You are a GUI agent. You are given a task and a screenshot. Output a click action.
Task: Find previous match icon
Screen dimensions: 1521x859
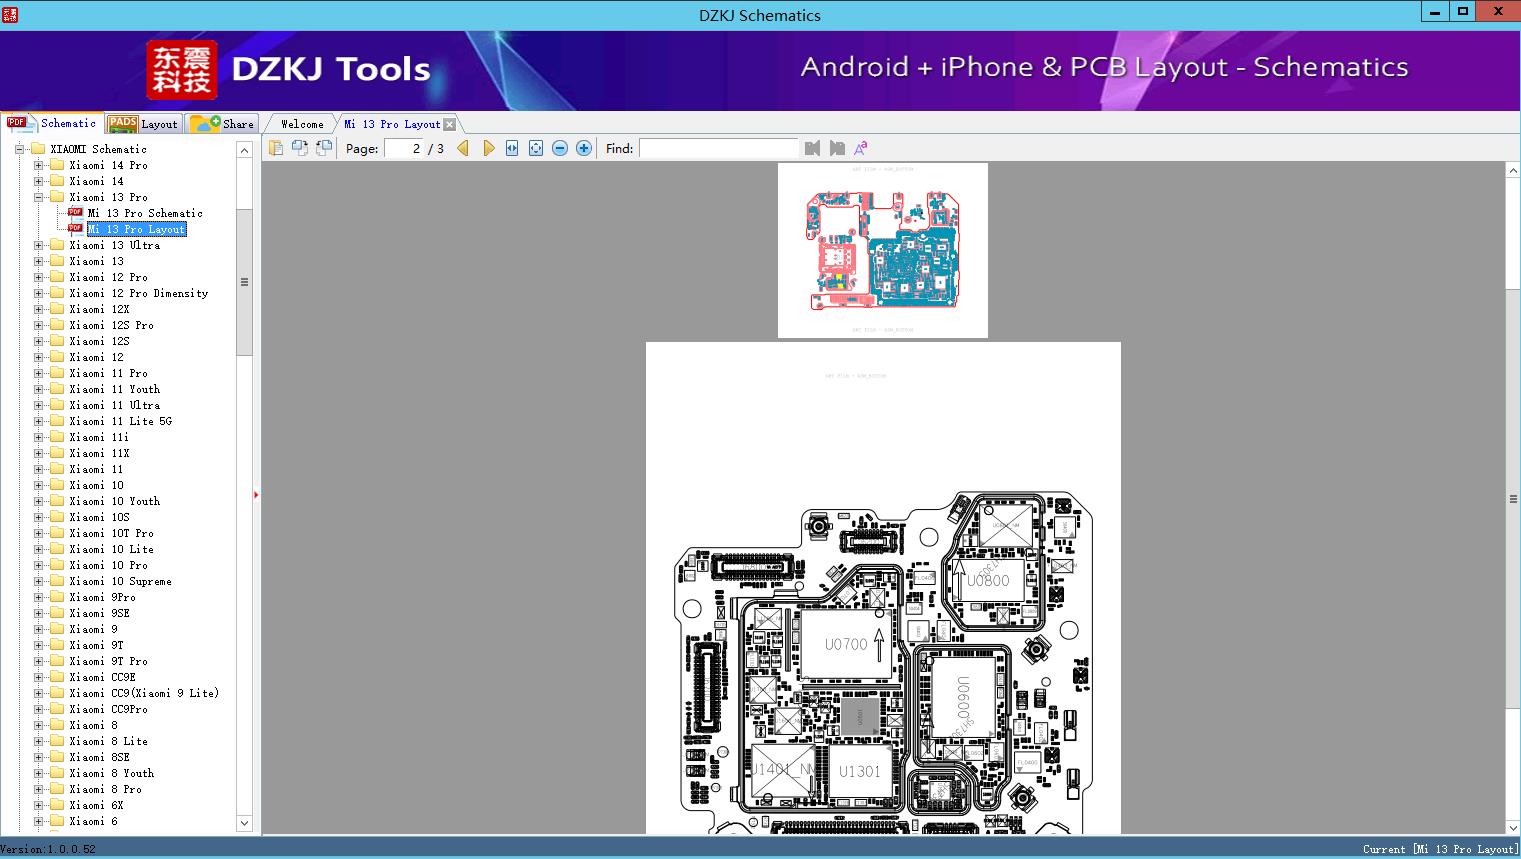(812, 148)
